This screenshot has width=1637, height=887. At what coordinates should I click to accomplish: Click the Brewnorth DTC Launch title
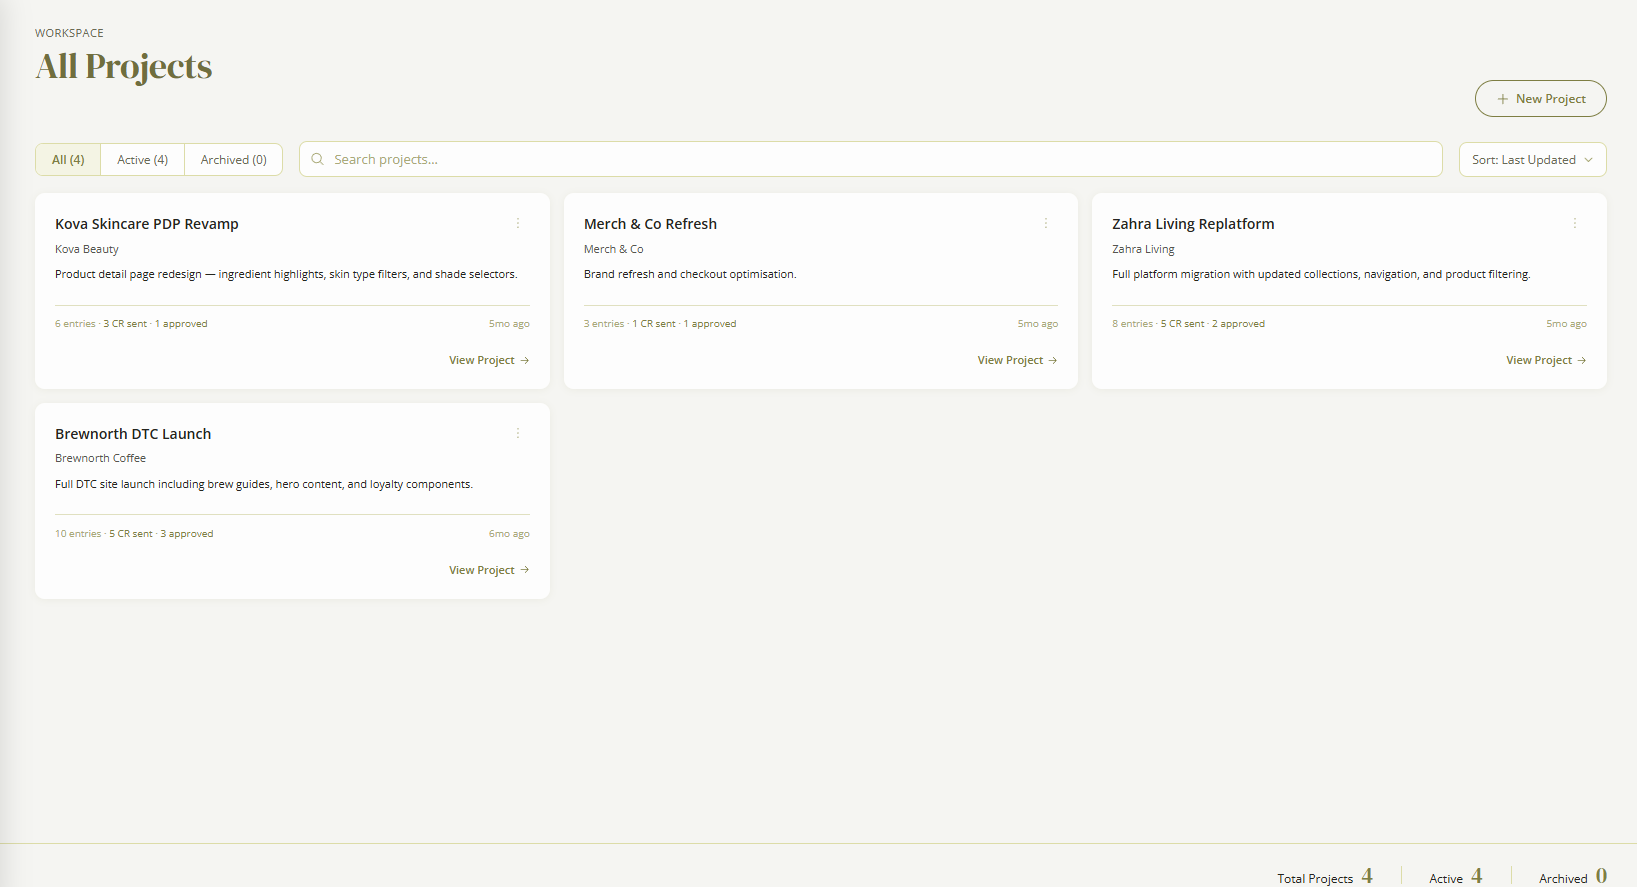point(133,434)
